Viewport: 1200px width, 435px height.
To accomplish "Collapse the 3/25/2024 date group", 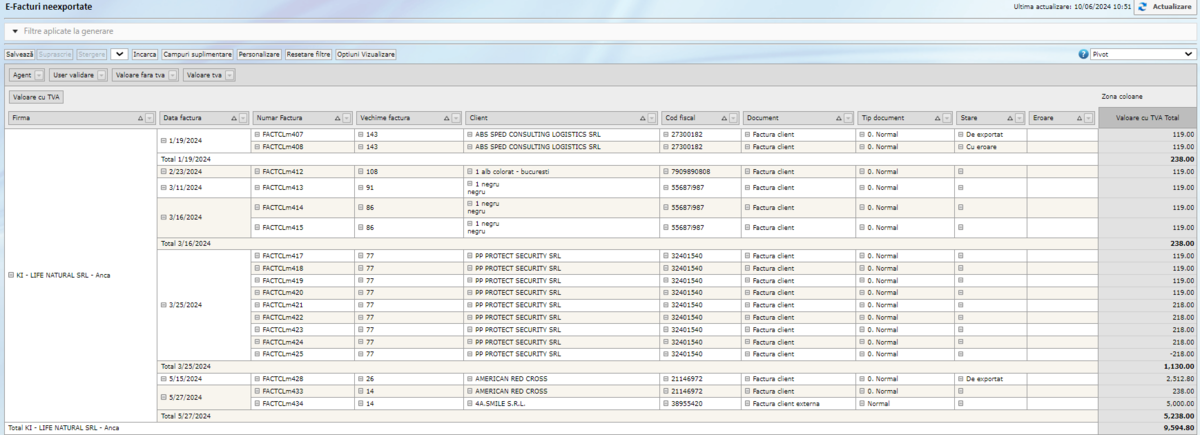I will pos(164,305).
